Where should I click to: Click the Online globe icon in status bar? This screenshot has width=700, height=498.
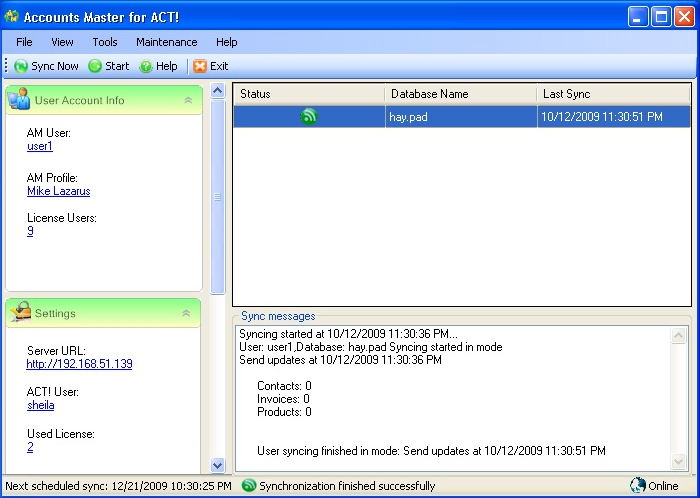click(637, 486)
